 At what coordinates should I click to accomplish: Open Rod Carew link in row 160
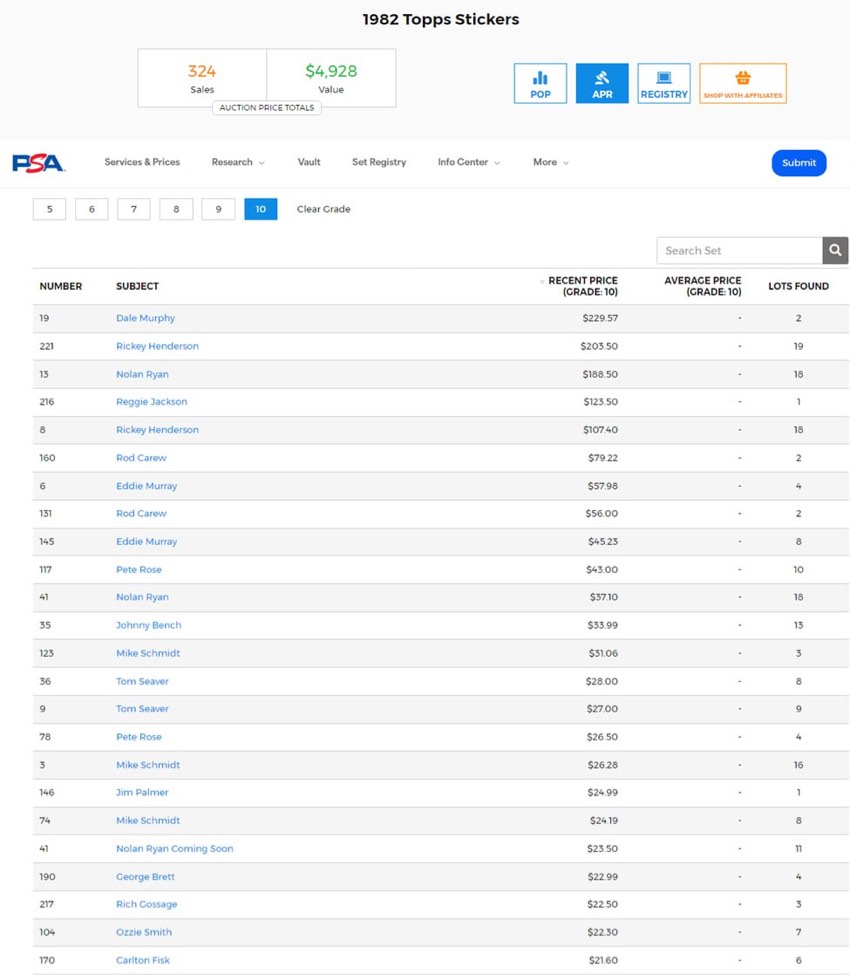pos(141,458)
